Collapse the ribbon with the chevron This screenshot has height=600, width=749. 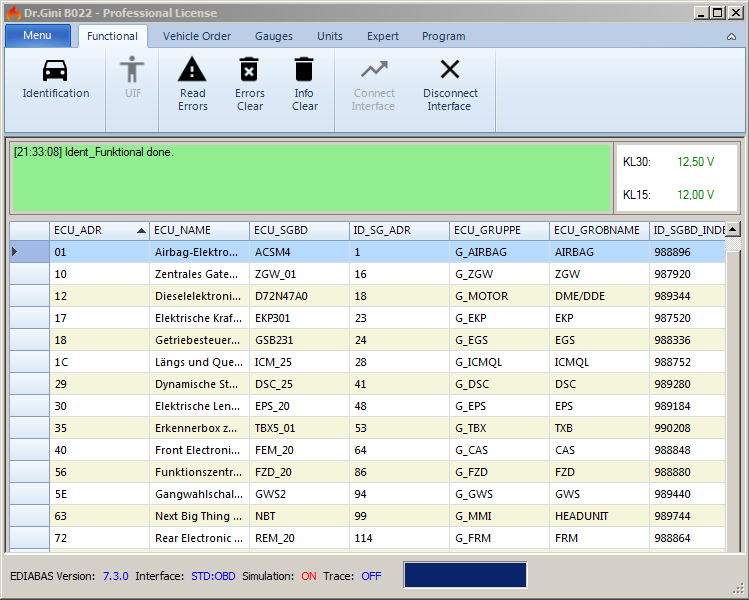731,37
